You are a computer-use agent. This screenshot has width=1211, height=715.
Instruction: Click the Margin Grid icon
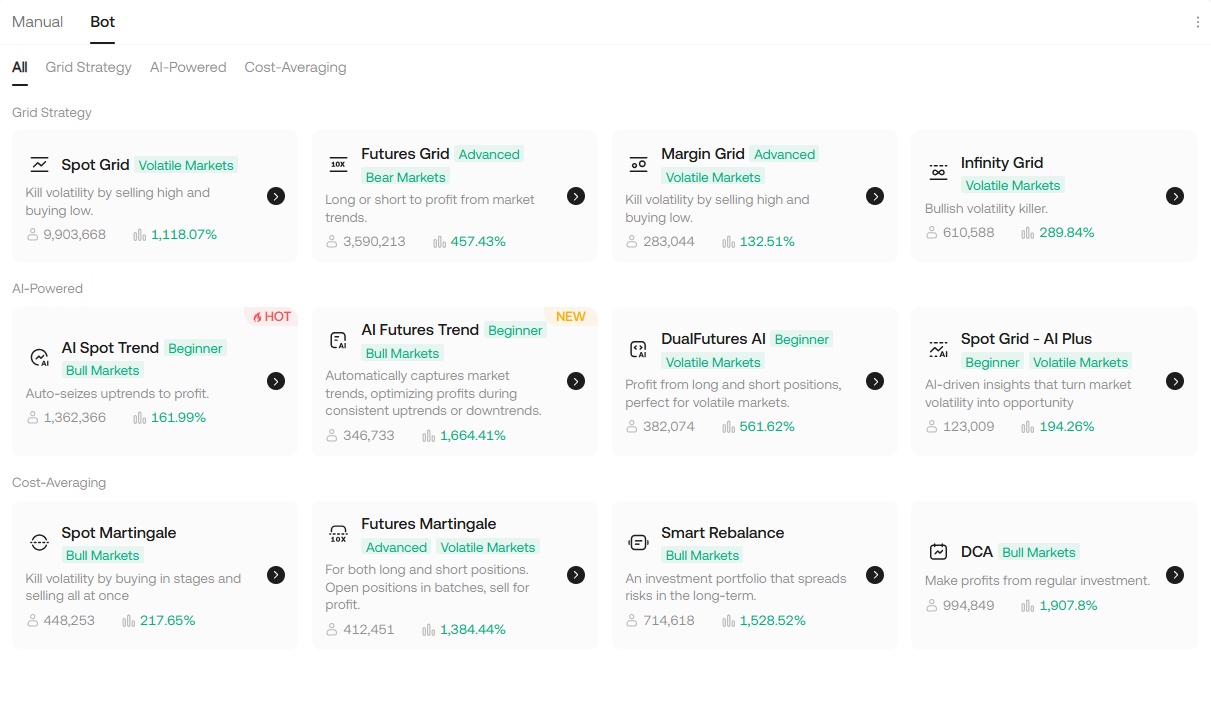point(638,165)
